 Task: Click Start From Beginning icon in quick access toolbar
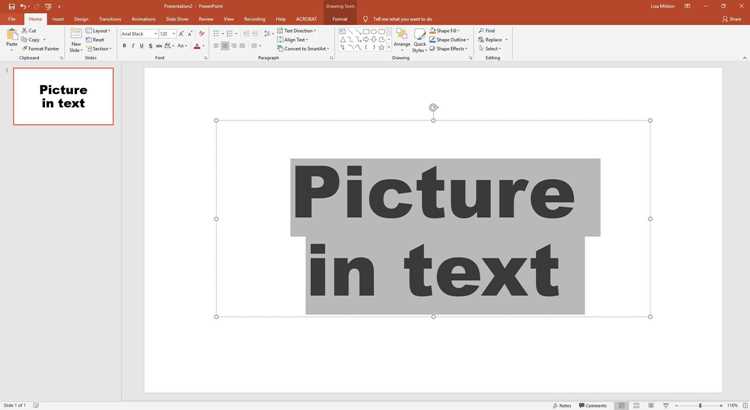(48, 6)
